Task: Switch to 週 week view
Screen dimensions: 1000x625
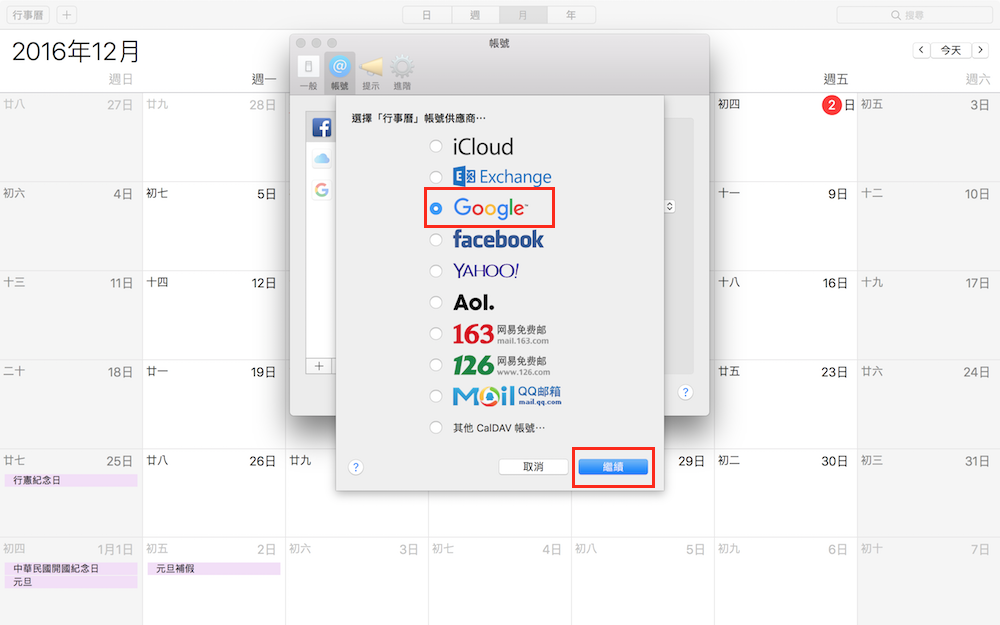Action: (475, 15)
